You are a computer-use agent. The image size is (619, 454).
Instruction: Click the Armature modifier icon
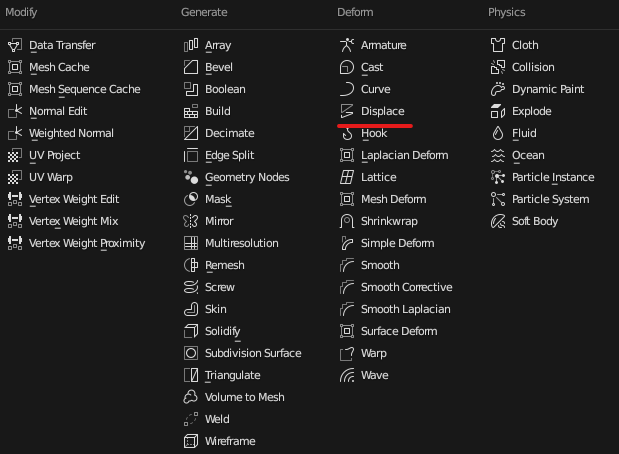pos(347,45)
